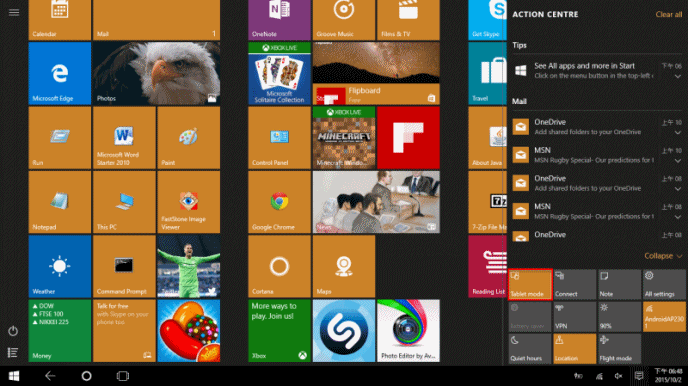
Task: Open Task View on taskbar
Action: pos(123,376)
